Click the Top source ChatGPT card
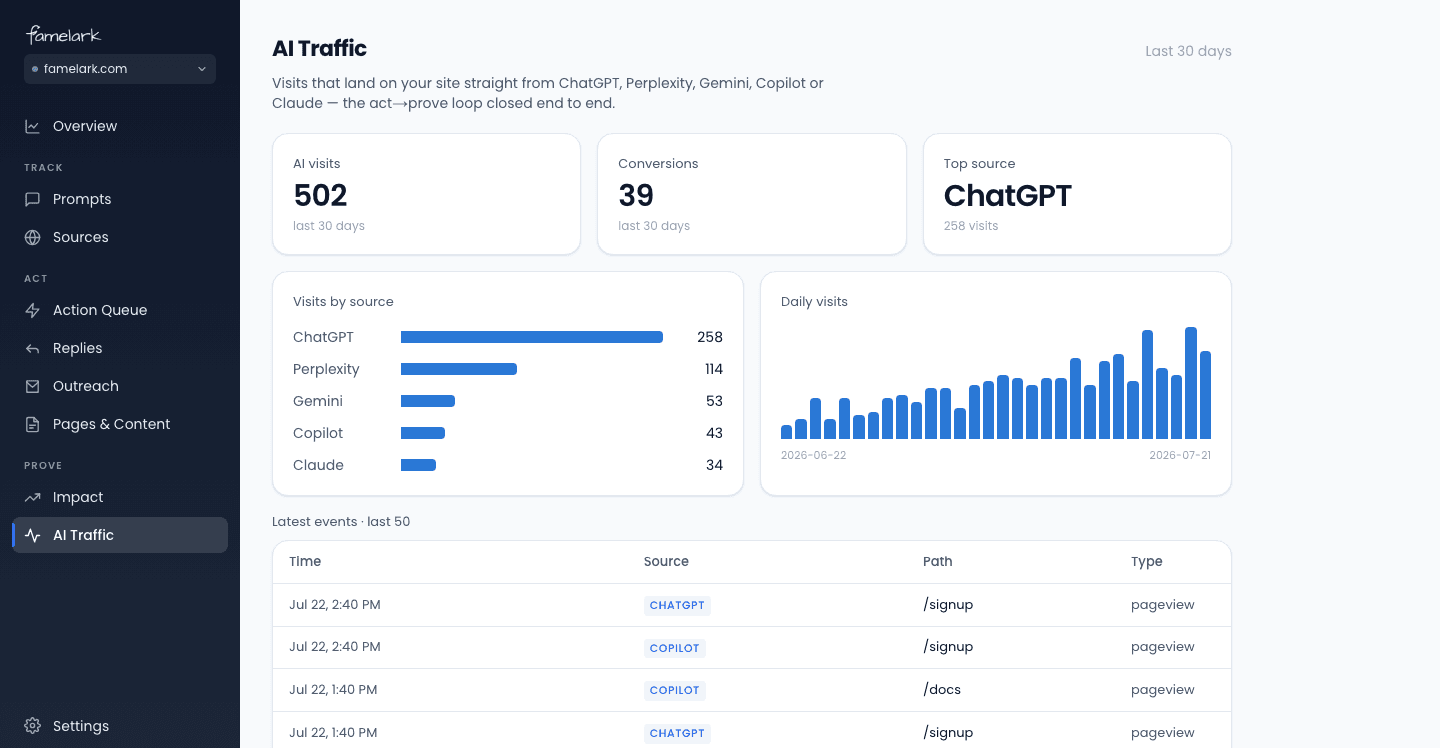 pos(1077,194)
